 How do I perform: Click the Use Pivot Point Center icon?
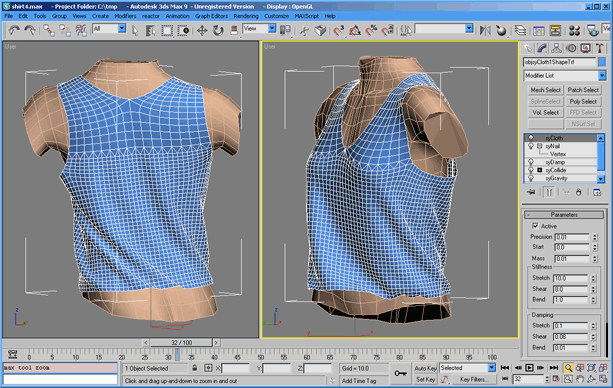[285, 30]
